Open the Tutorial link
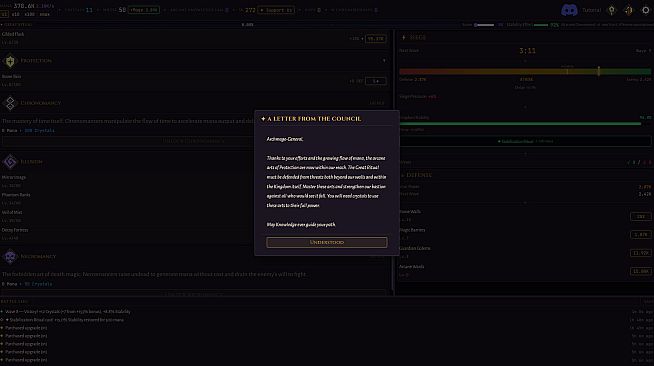Screen dimensions: 654x366 pos(591,10)
